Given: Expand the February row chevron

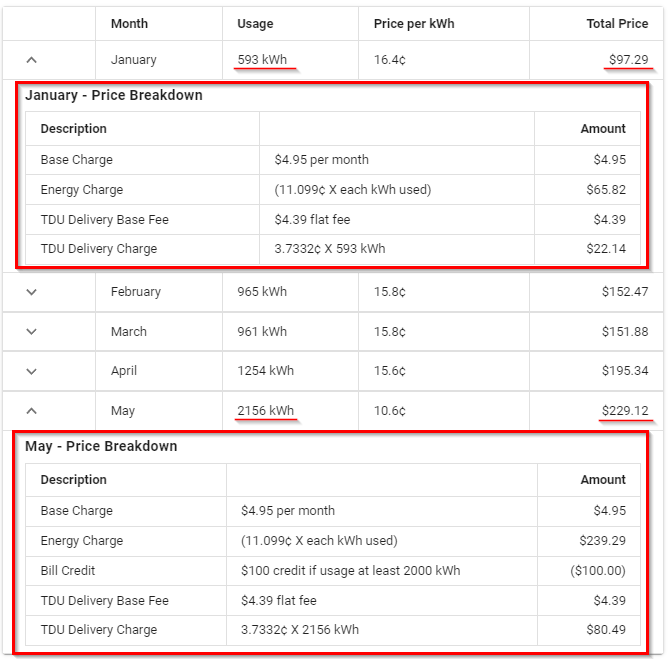Looking at the screenshot, I should pos(31,292).
